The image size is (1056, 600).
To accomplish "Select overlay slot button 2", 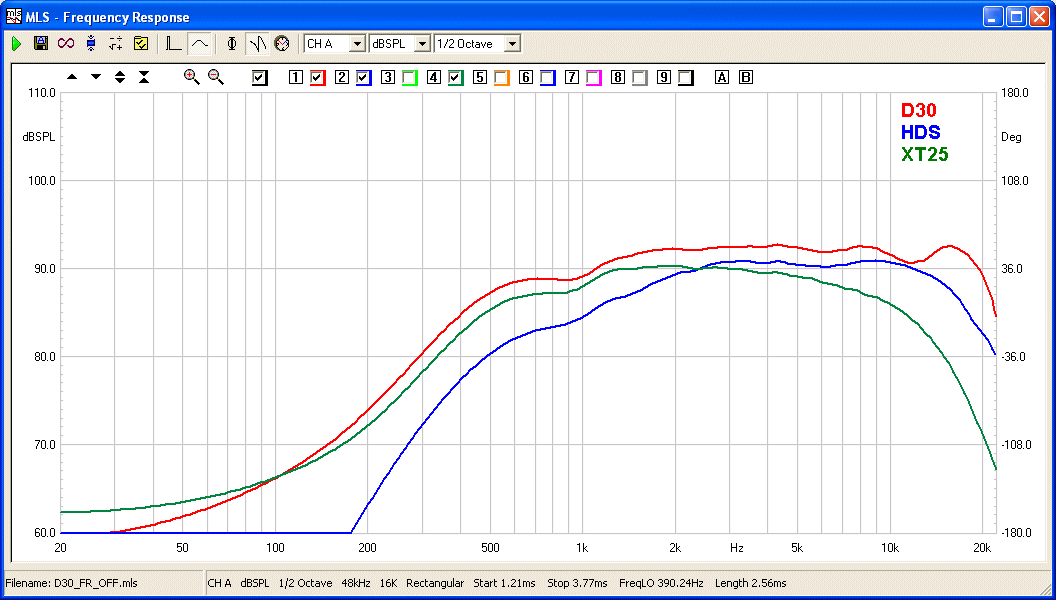I will point(342,77).
